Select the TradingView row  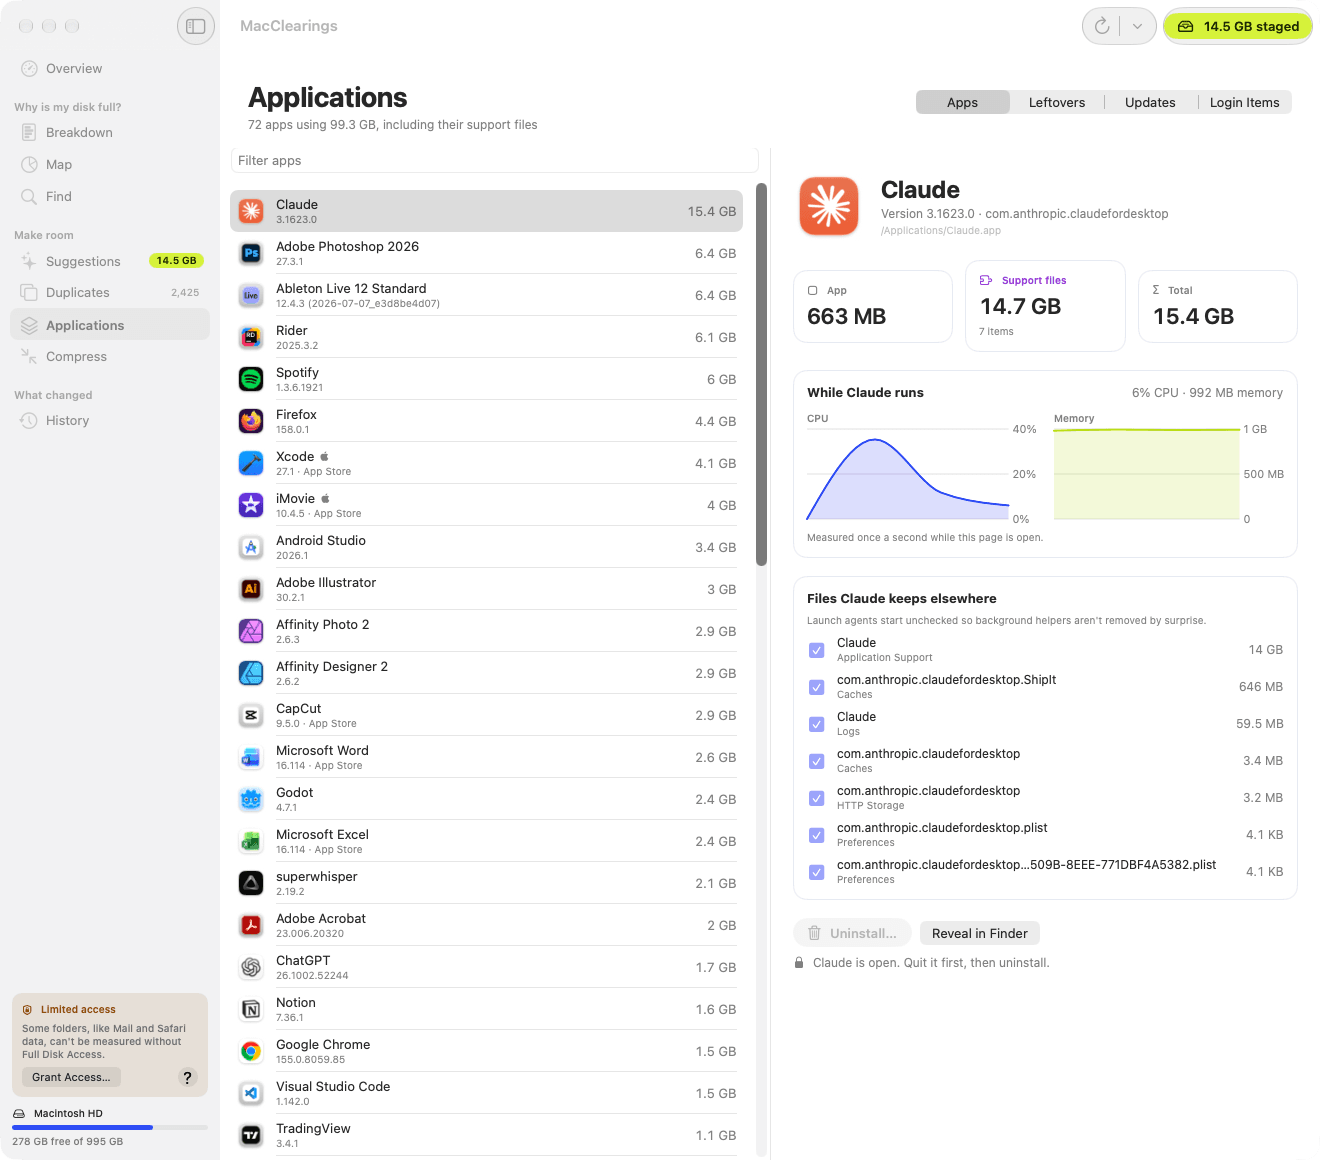[487, 1135]
